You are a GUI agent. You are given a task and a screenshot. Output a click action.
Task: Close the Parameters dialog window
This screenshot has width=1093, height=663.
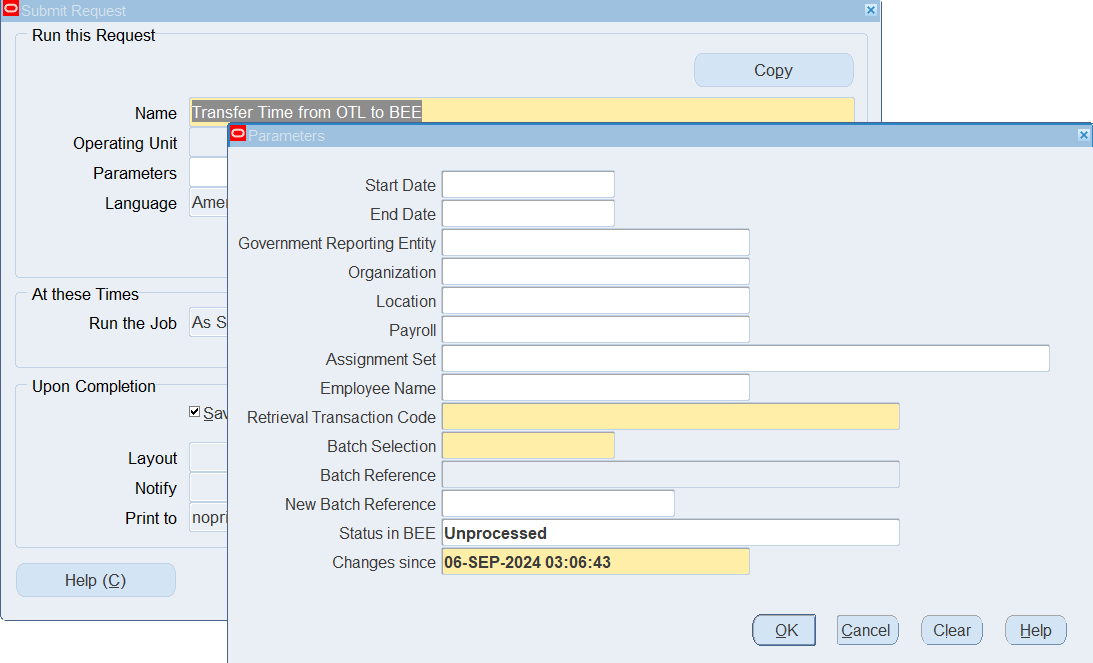point(1083,135)
